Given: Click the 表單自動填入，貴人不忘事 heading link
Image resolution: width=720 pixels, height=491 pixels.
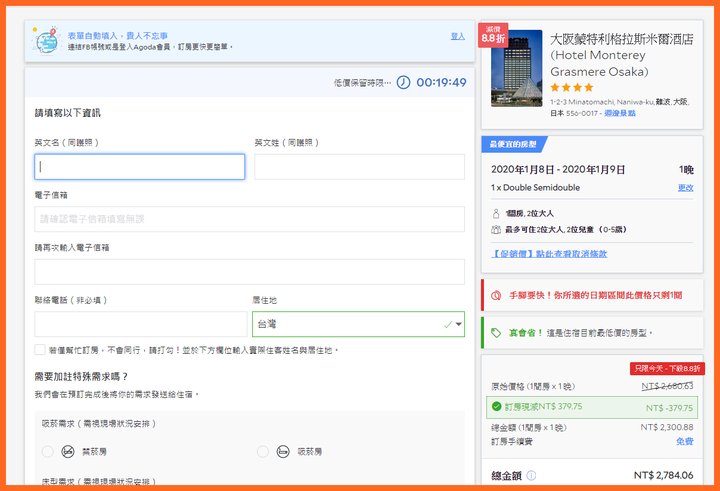Looking at the screenshot, I should click(x=118, y=36).
